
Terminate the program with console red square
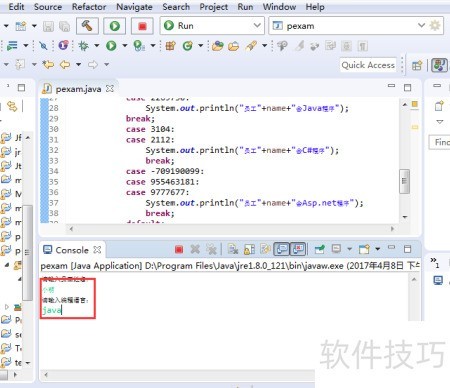click(x=179, y=249)
